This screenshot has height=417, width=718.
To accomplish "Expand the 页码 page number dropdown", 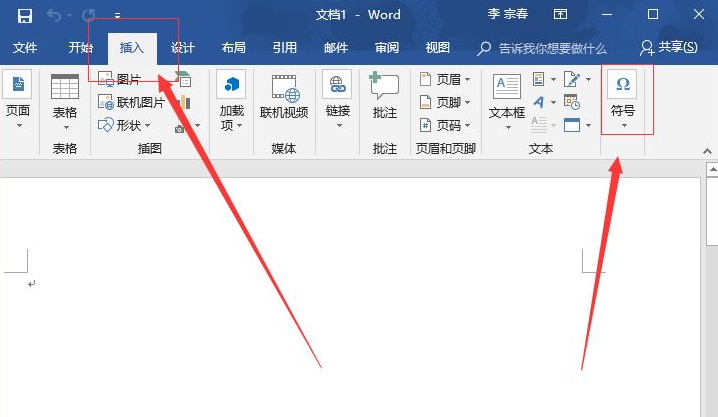I will (445, 125).
